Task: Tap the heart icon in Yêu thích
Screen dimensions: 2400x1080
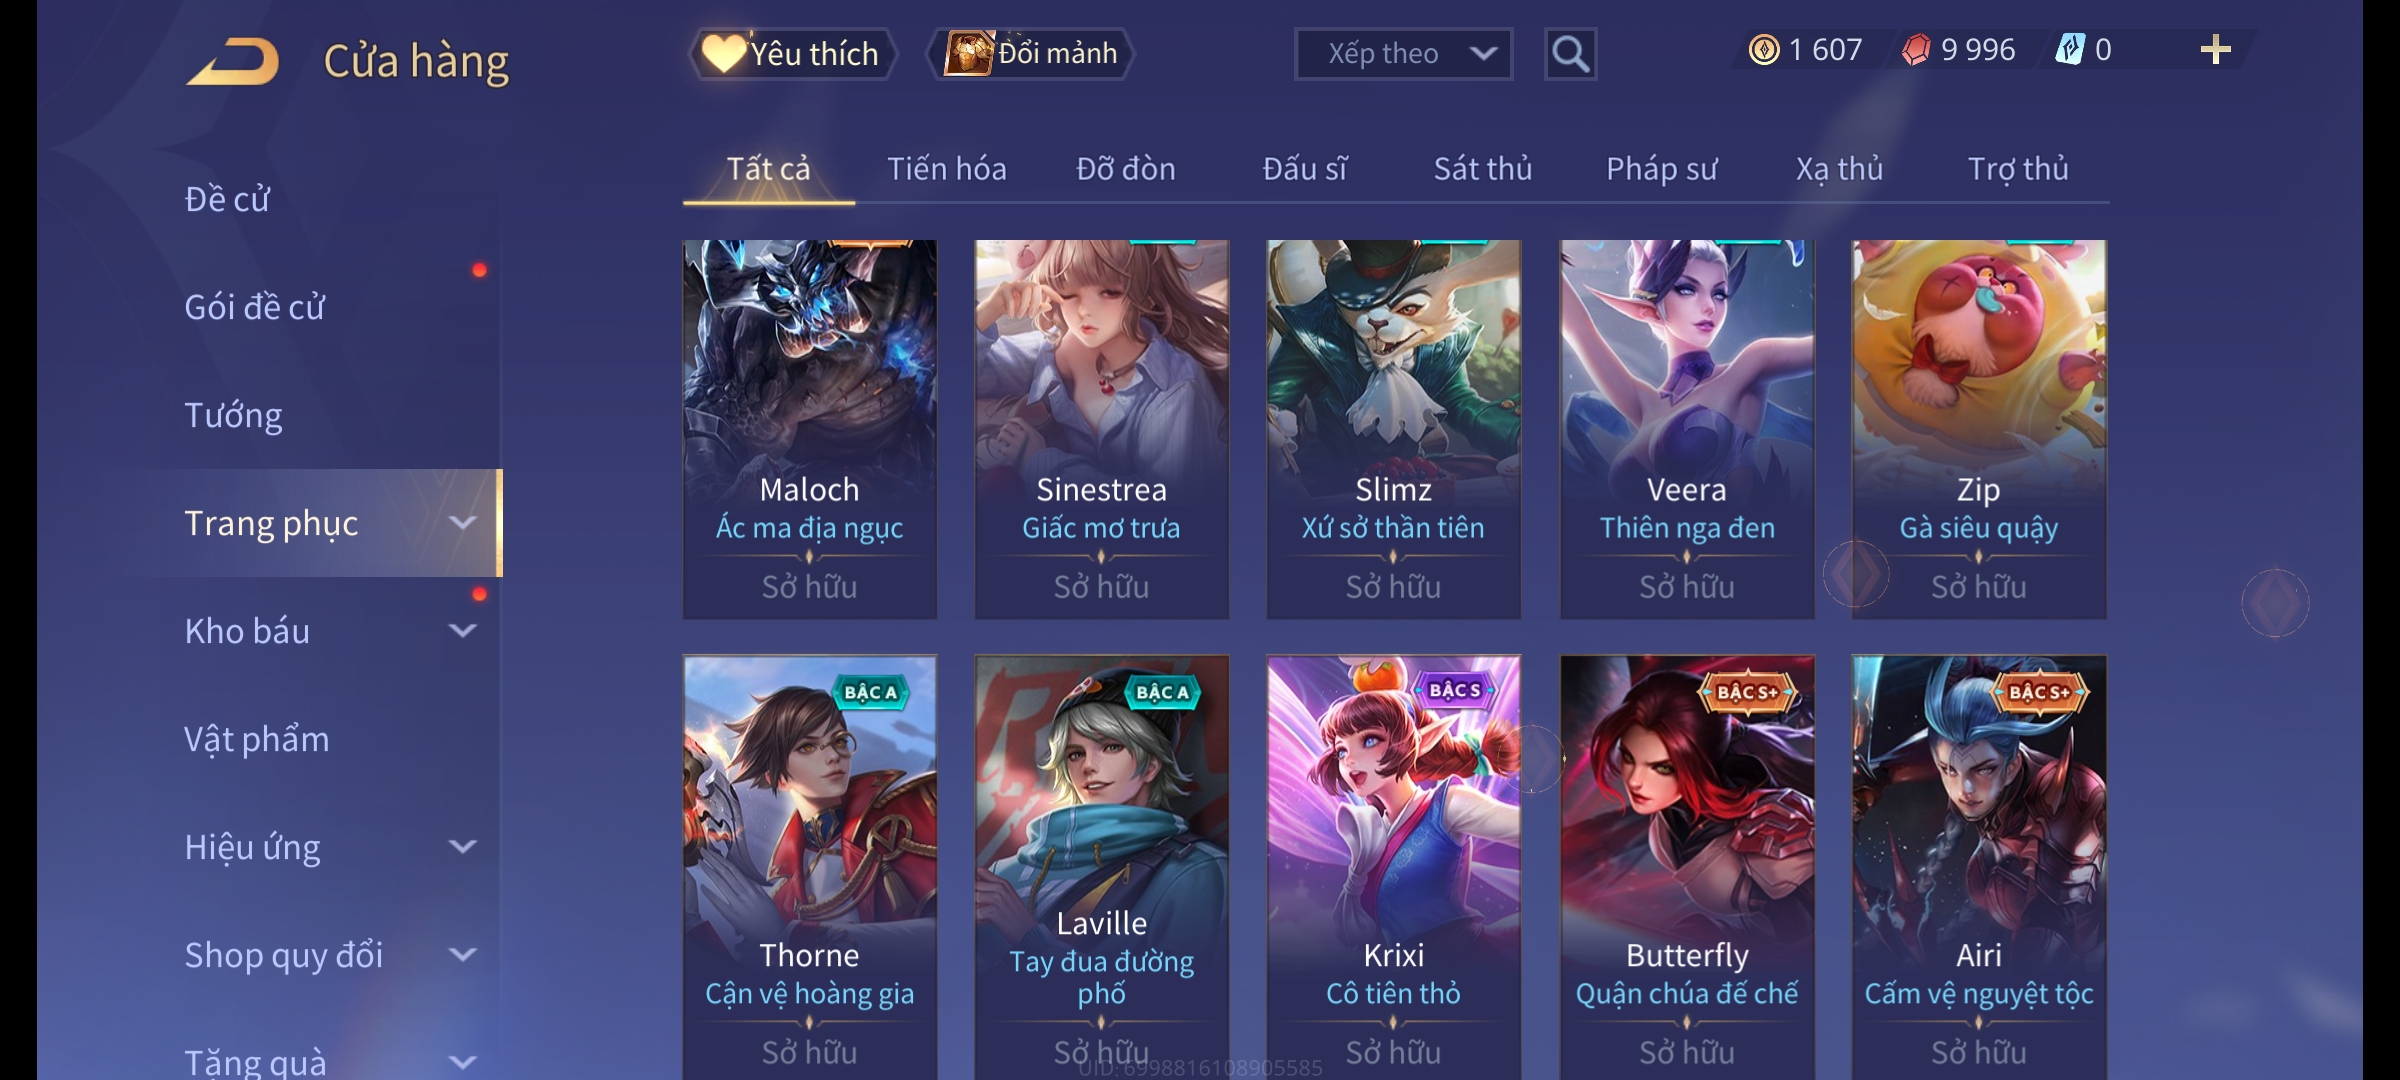Action: 723,53
